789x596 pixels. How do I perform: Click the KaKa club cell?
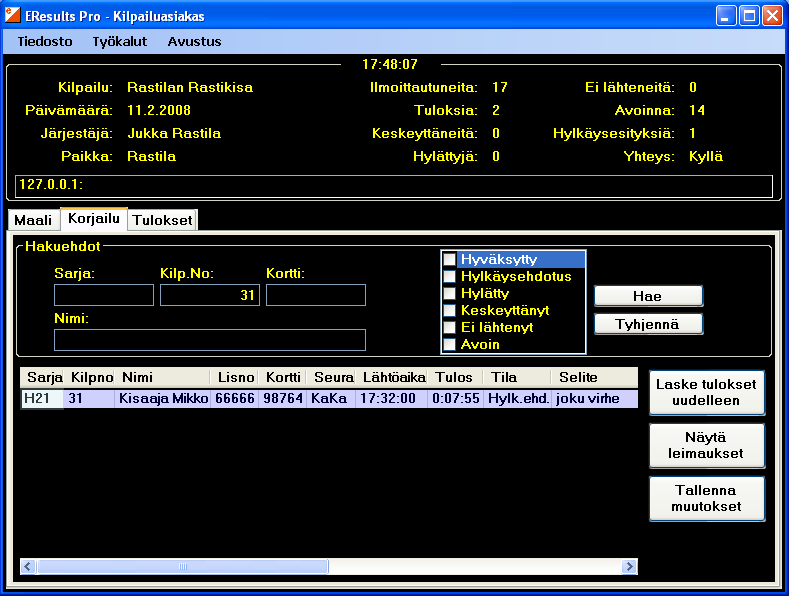(331, 398)
